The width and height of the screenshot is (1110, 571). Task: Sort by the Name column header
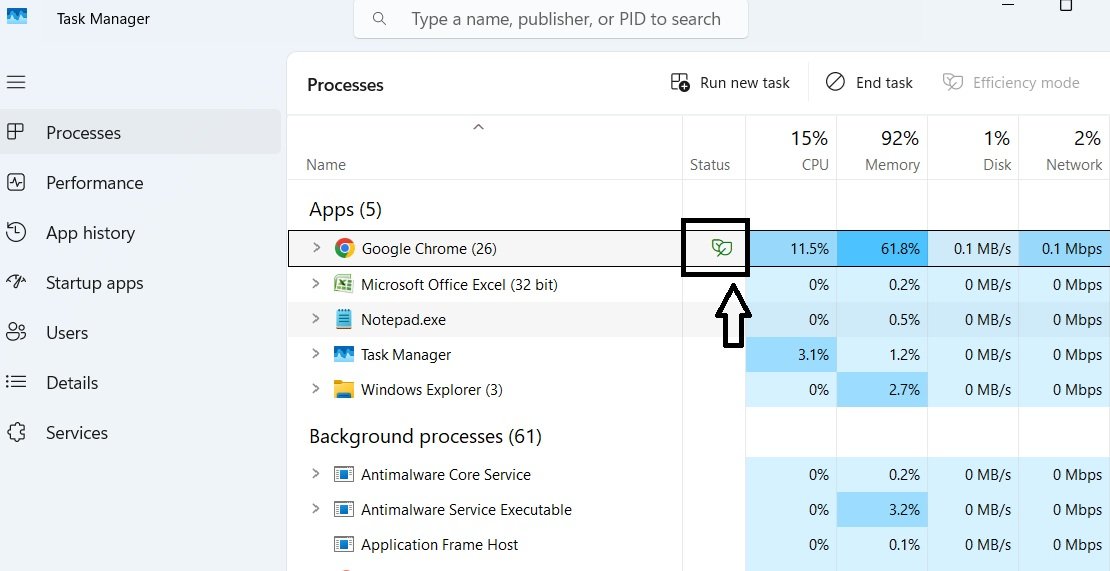484,147
